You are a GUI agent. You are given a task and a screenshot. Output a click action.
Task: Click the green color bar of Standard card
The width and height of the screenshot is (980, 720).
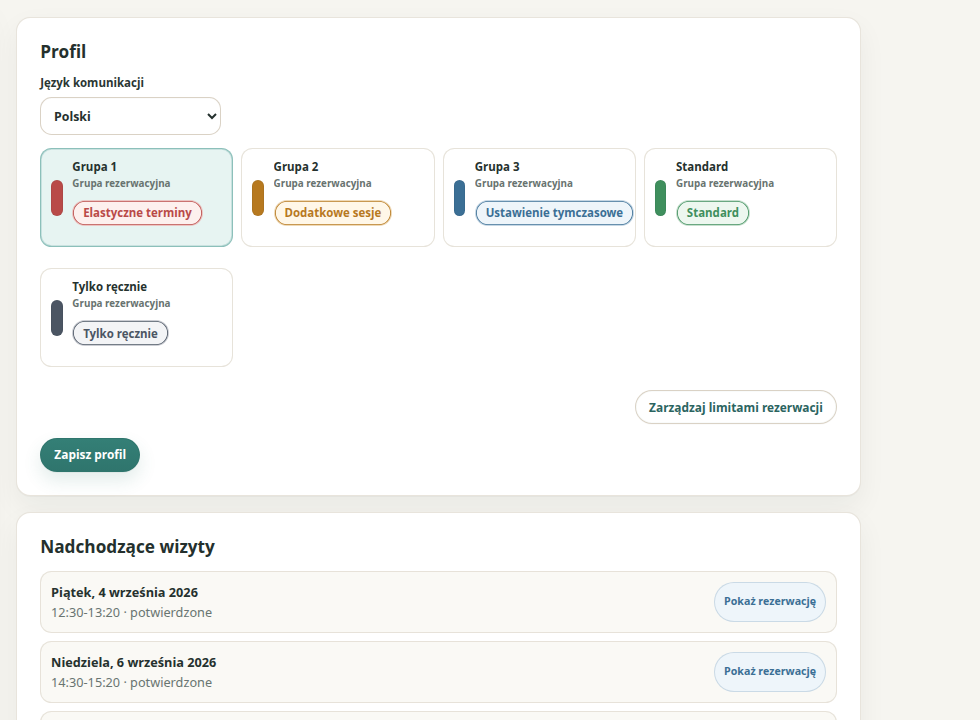pos(661,198)
